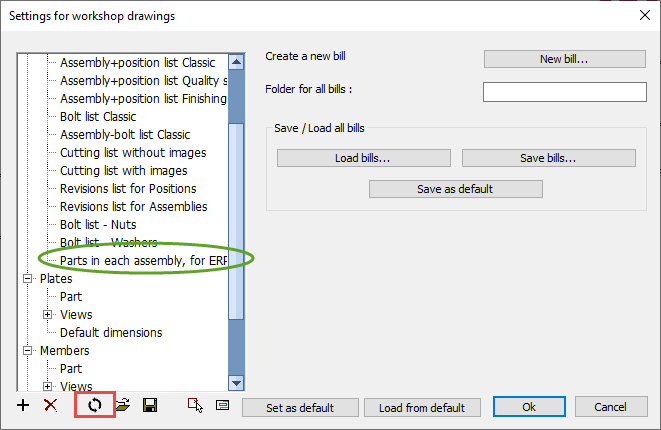Click the floppy disk save icon
This screenshot has height=430, width=661.
(x=150, y=406)
